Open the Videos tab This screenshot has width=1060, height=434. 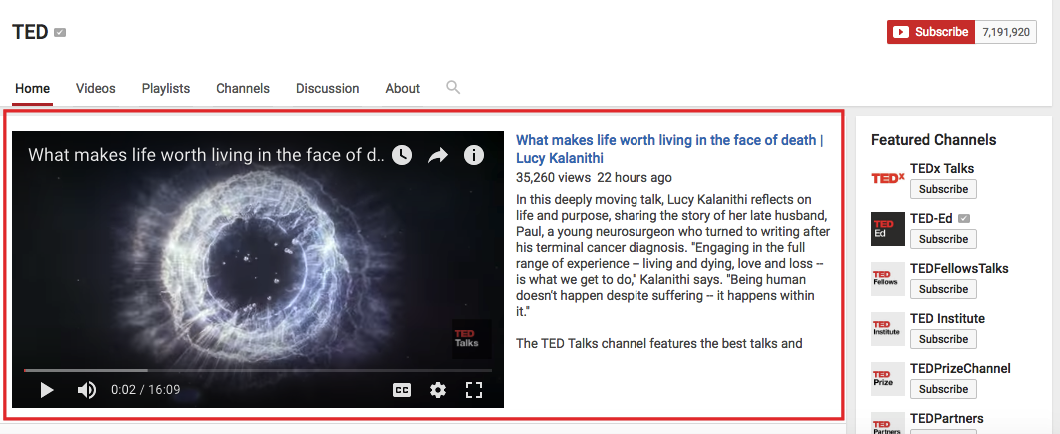click(x=95, y=89)
